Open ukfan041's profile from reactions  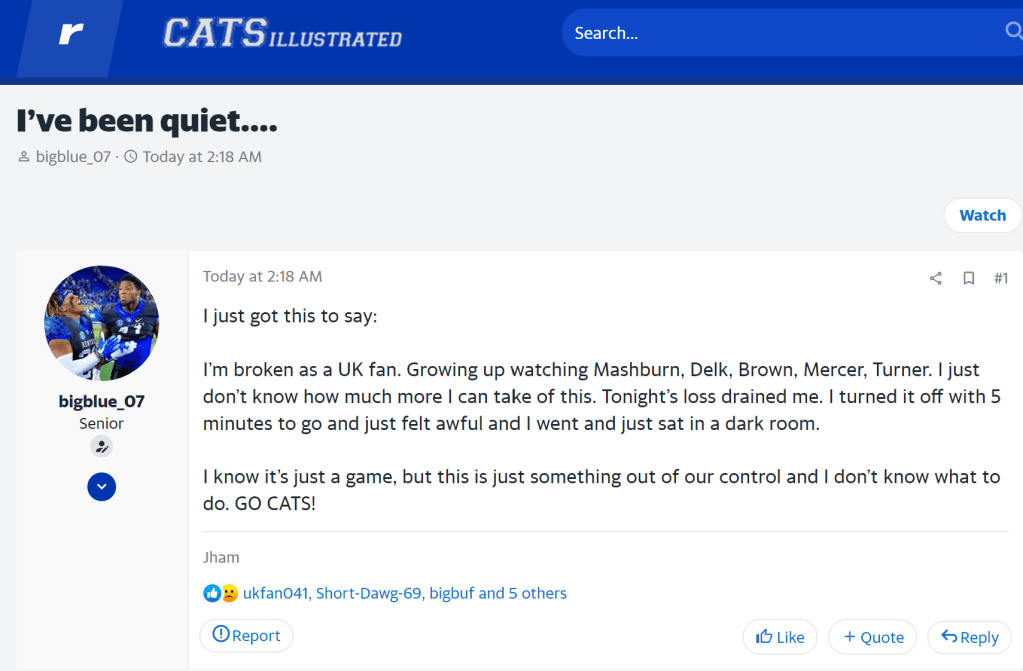pos(275,593)
